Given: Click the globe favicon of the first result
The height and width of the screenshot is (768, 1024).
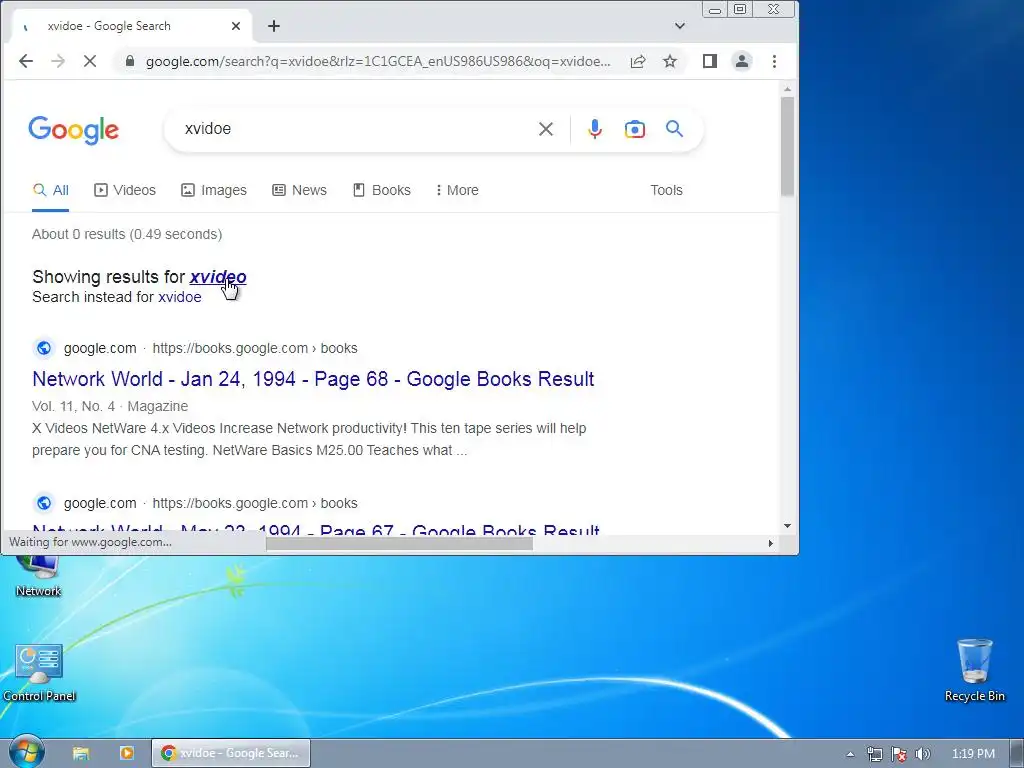Looking at the screenshot, I should 44,348.
